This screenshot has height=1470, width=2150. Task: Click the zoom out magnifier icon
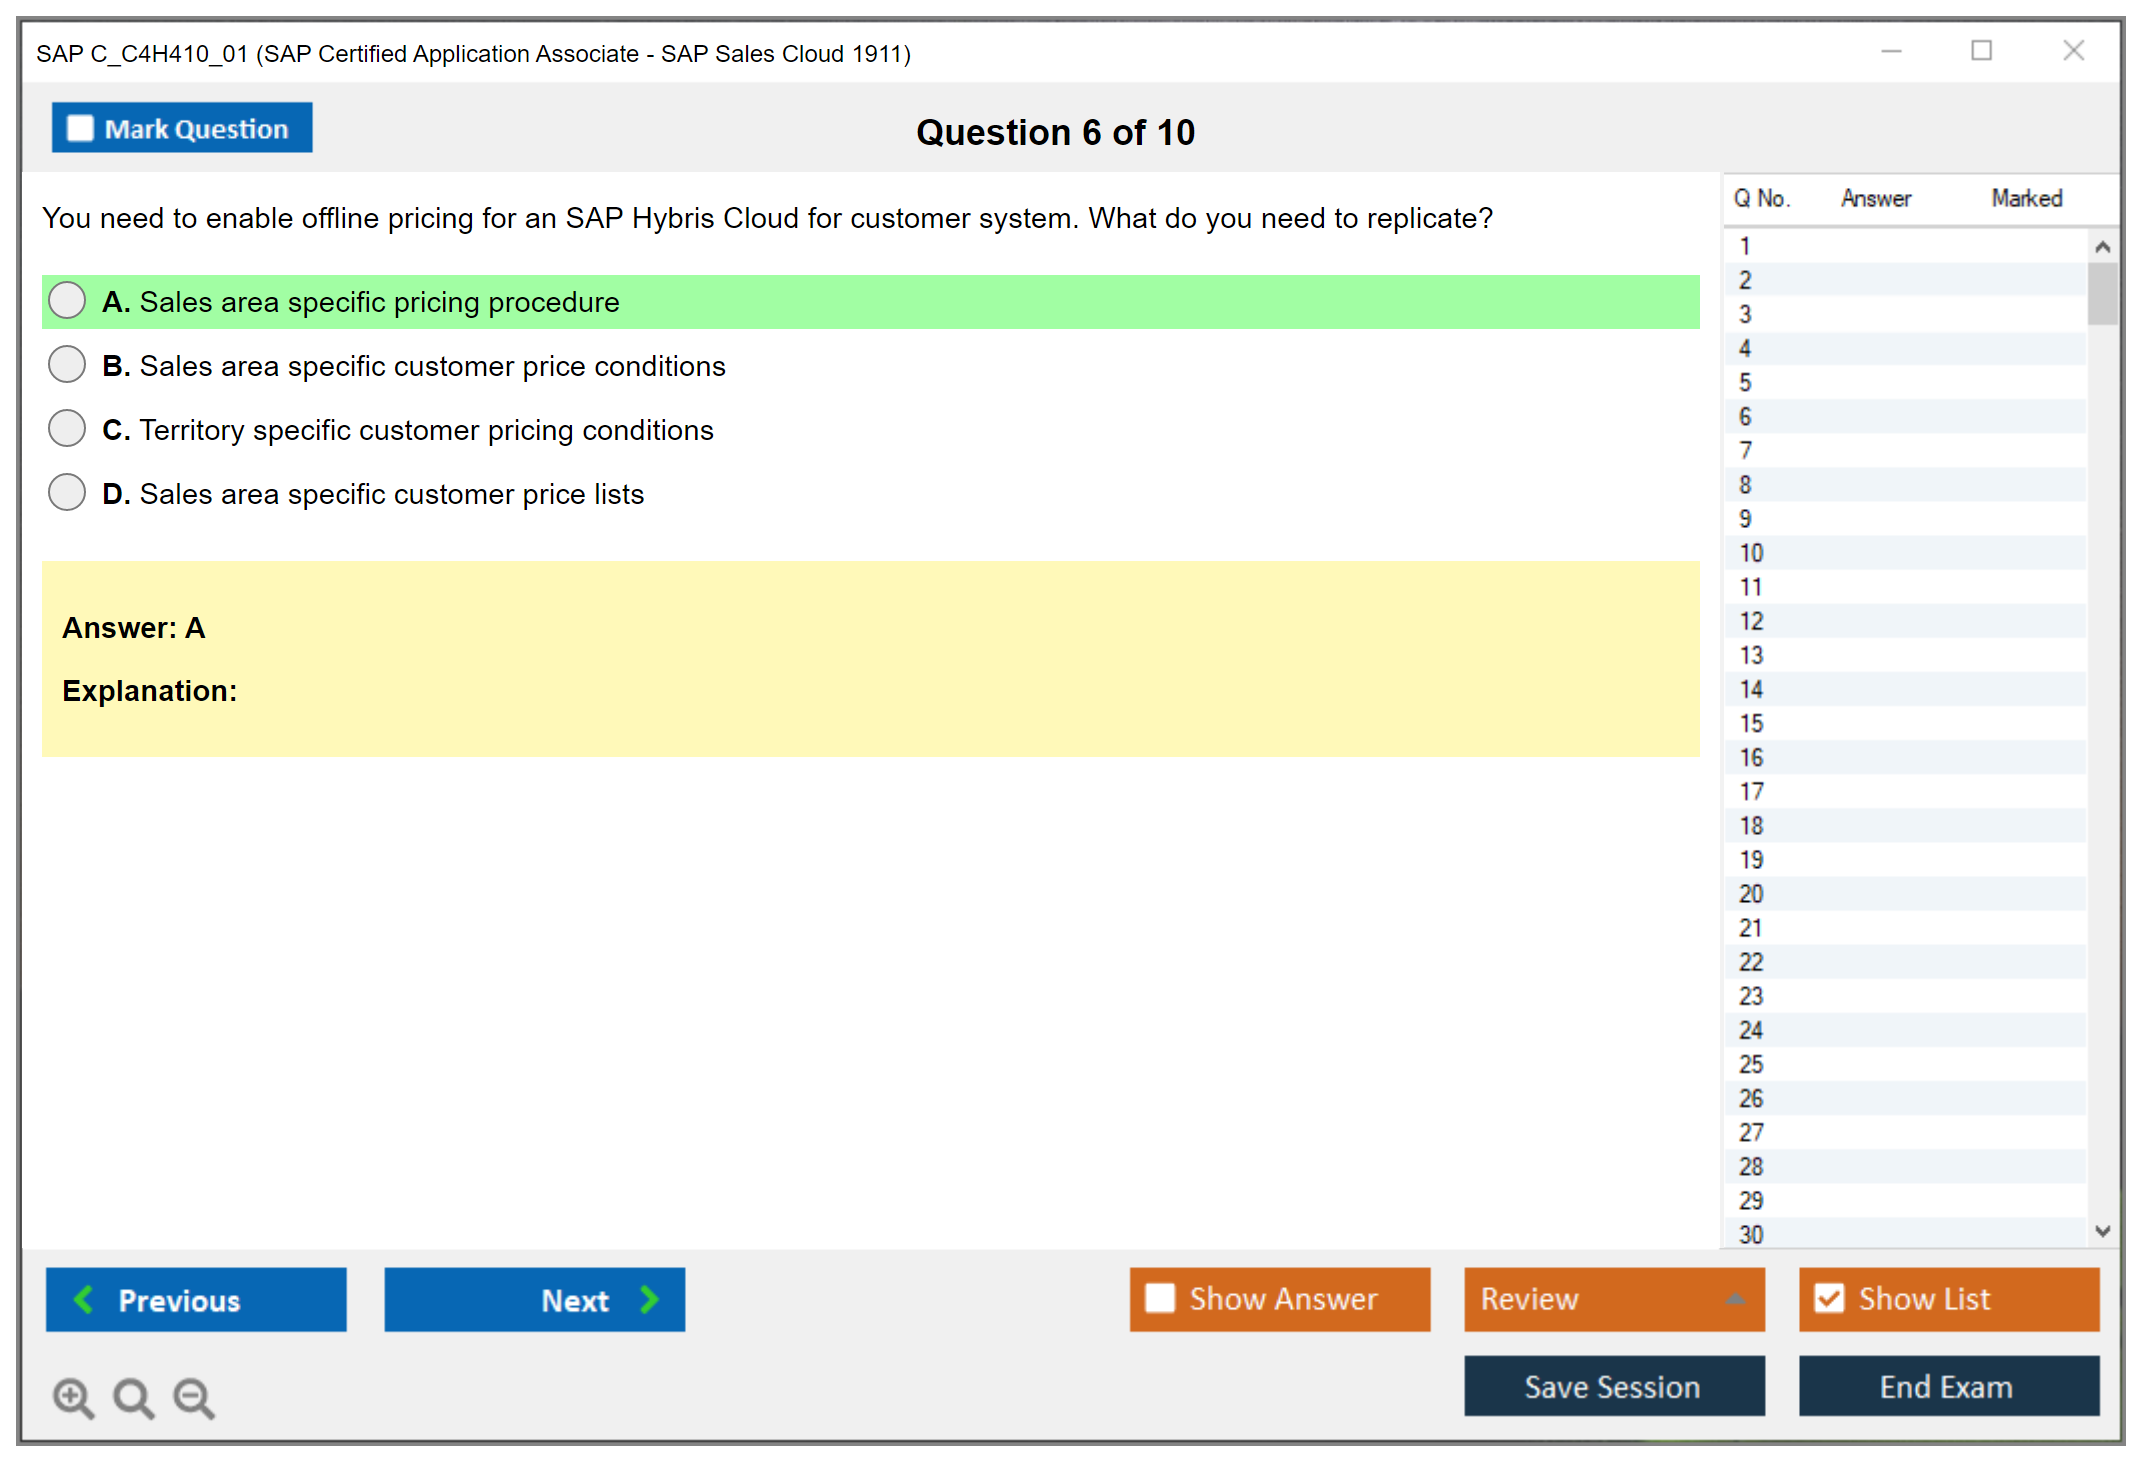pyautogui.click(x=193, y=1397)
